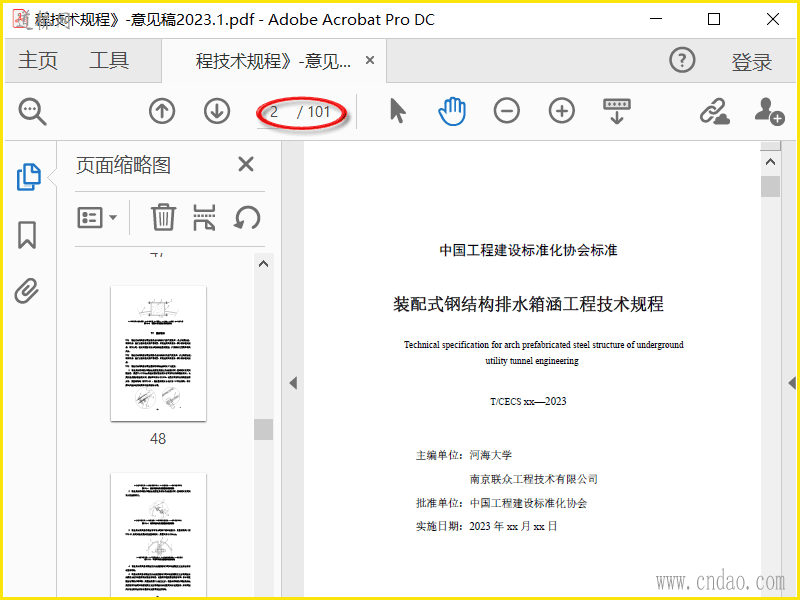800x600 pixels.
Task: Maximize the Acrobat window
Action: click(714, 19)
